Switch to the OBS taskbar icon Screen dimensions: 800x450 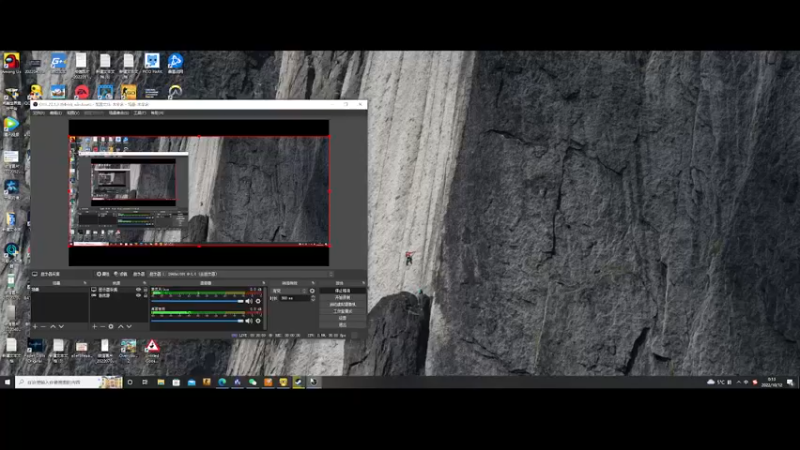(314, 382)
